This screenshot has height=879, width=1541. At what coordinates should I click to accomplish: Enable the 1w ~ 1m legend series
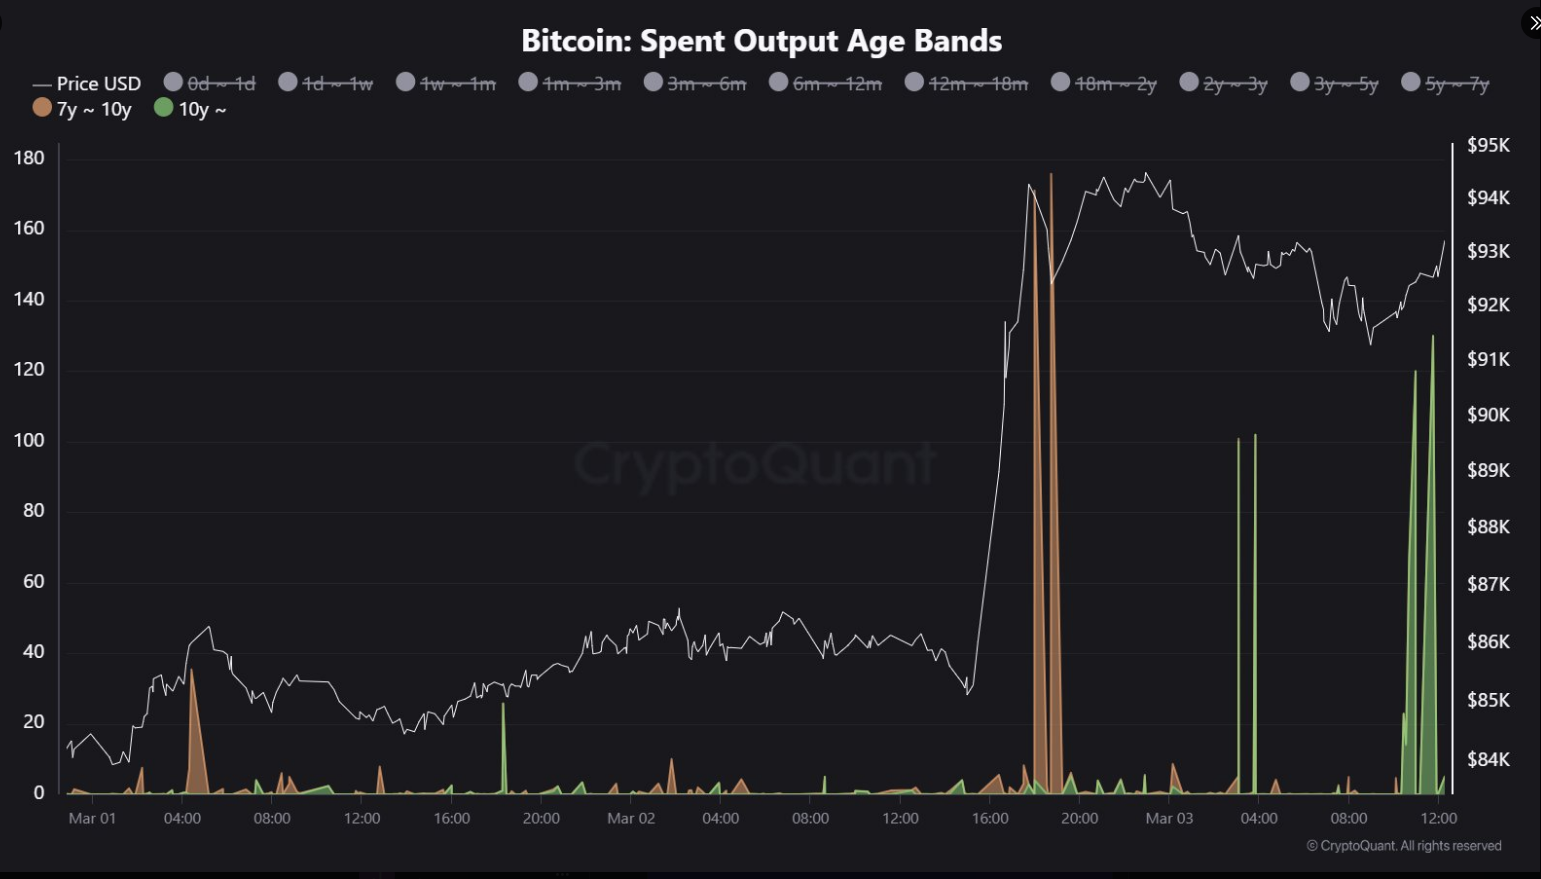tap(446, 84)
